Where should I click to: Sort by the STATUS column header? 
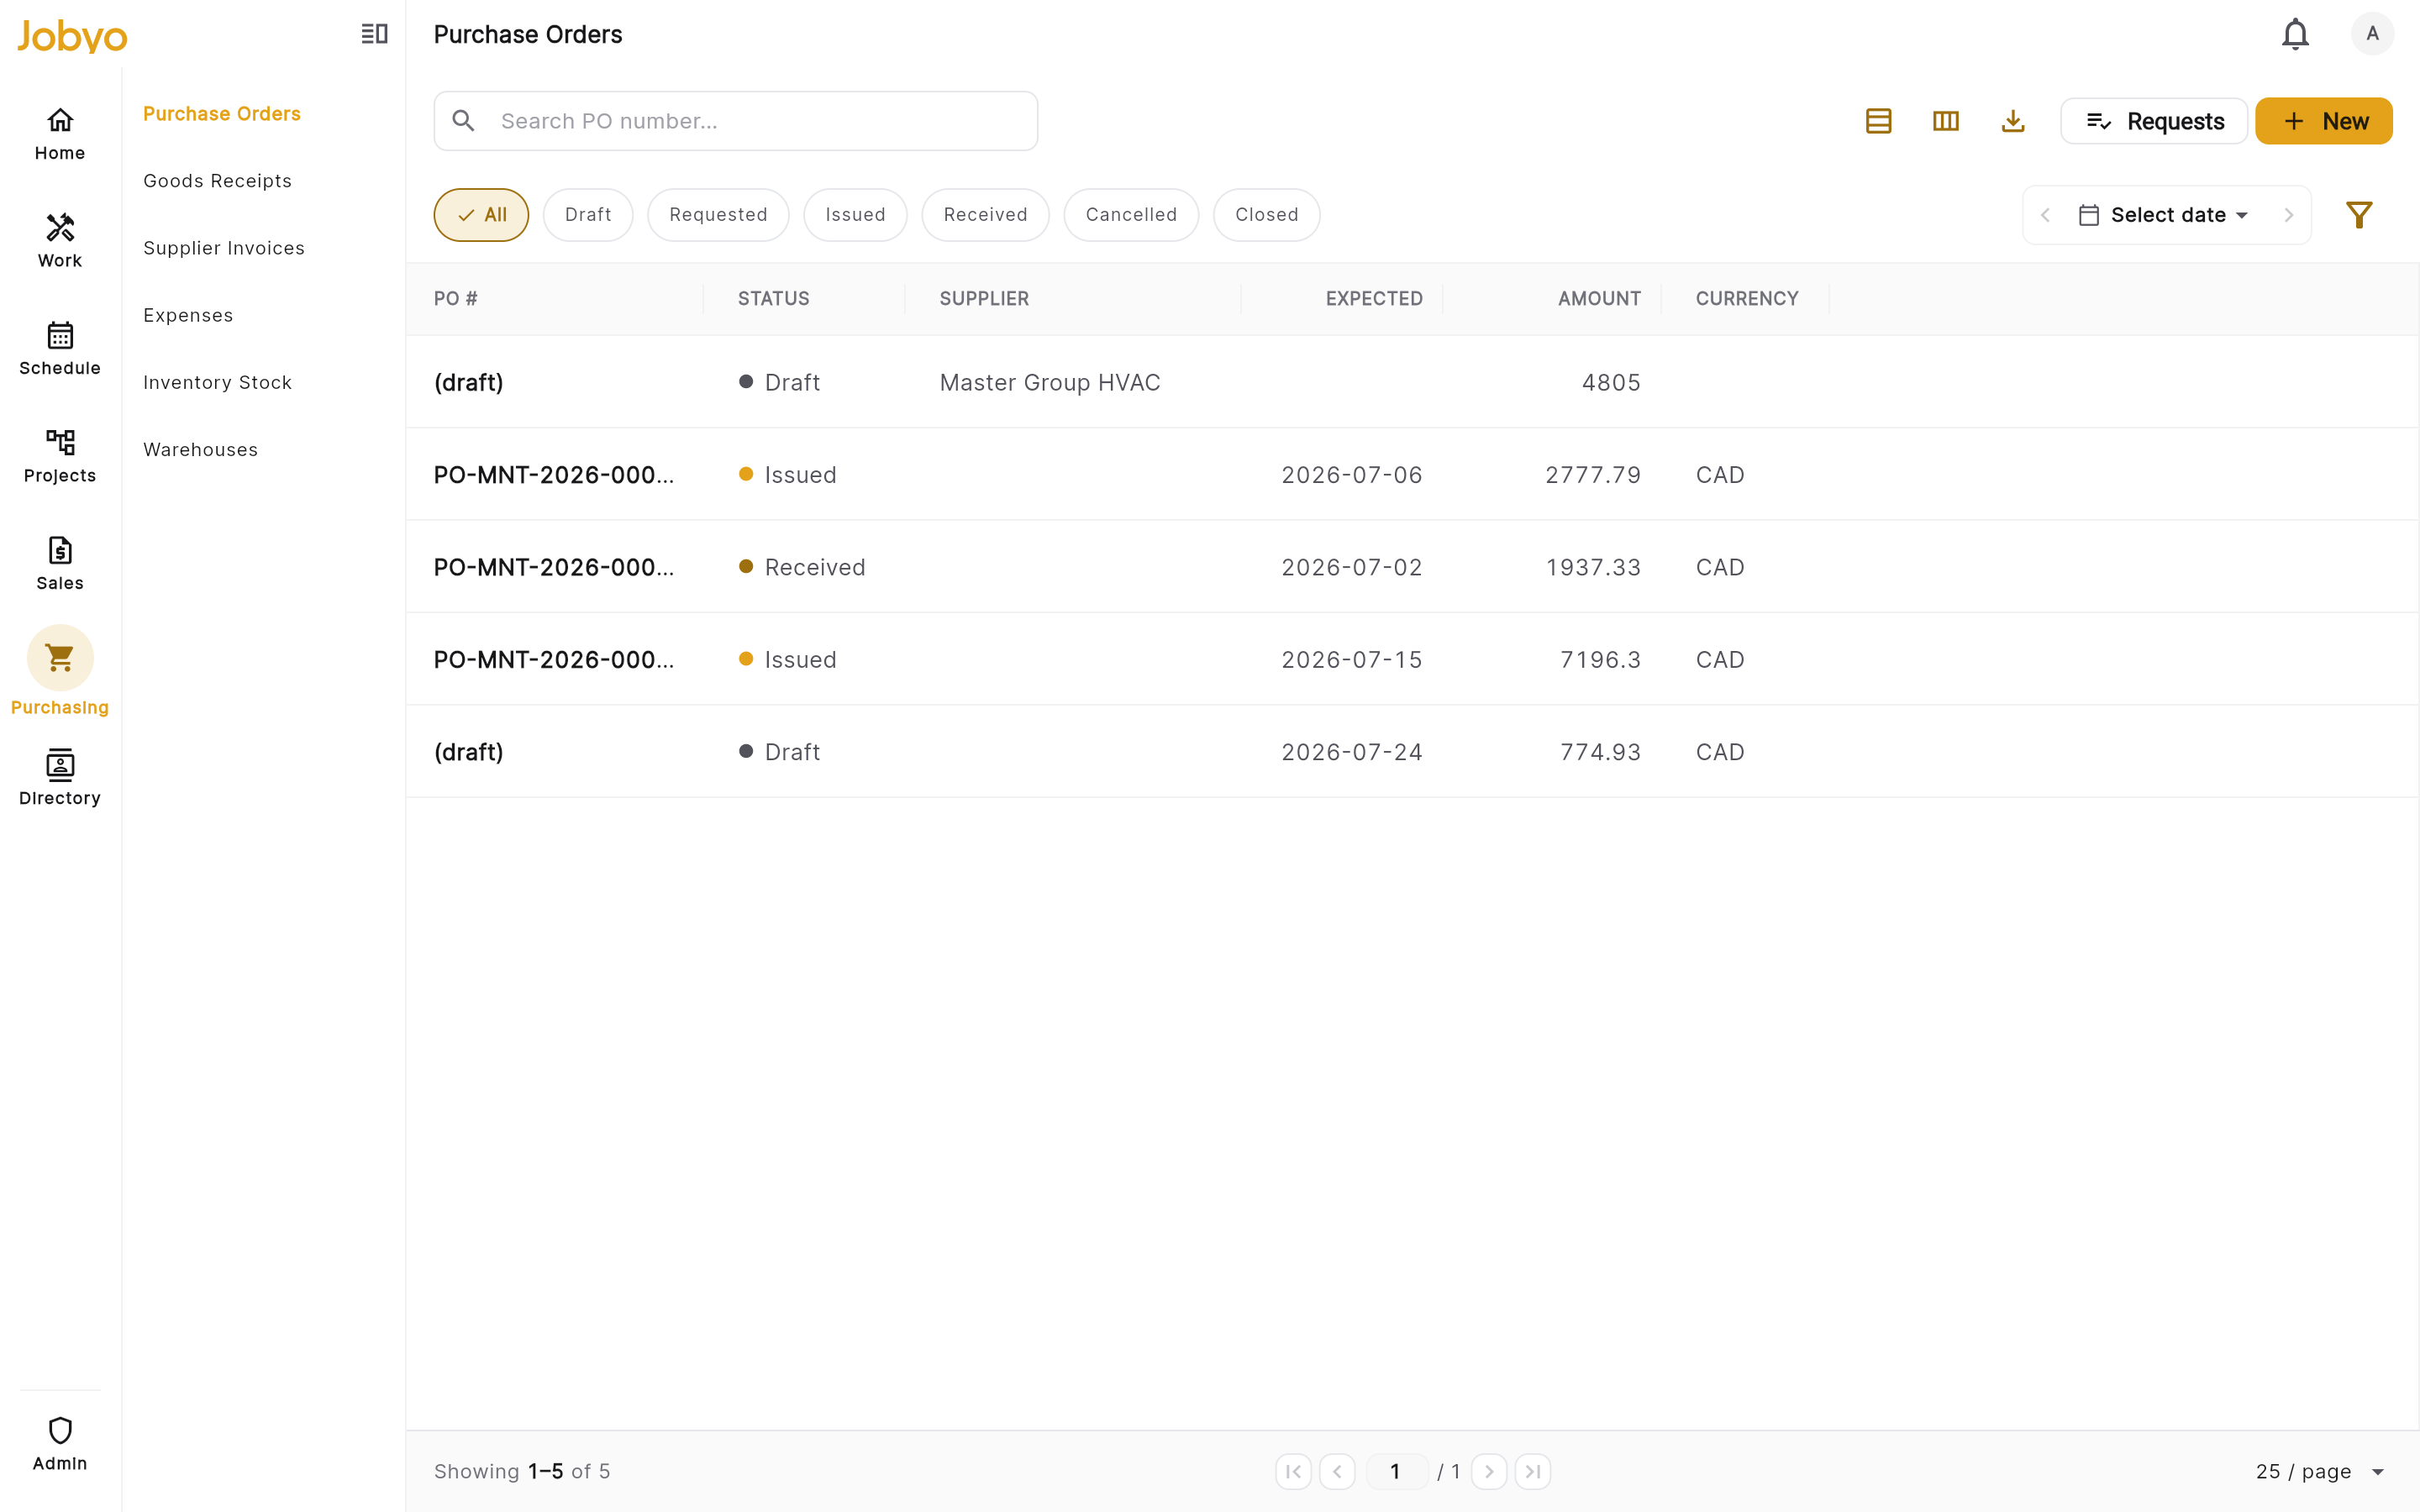coord(773,299)
